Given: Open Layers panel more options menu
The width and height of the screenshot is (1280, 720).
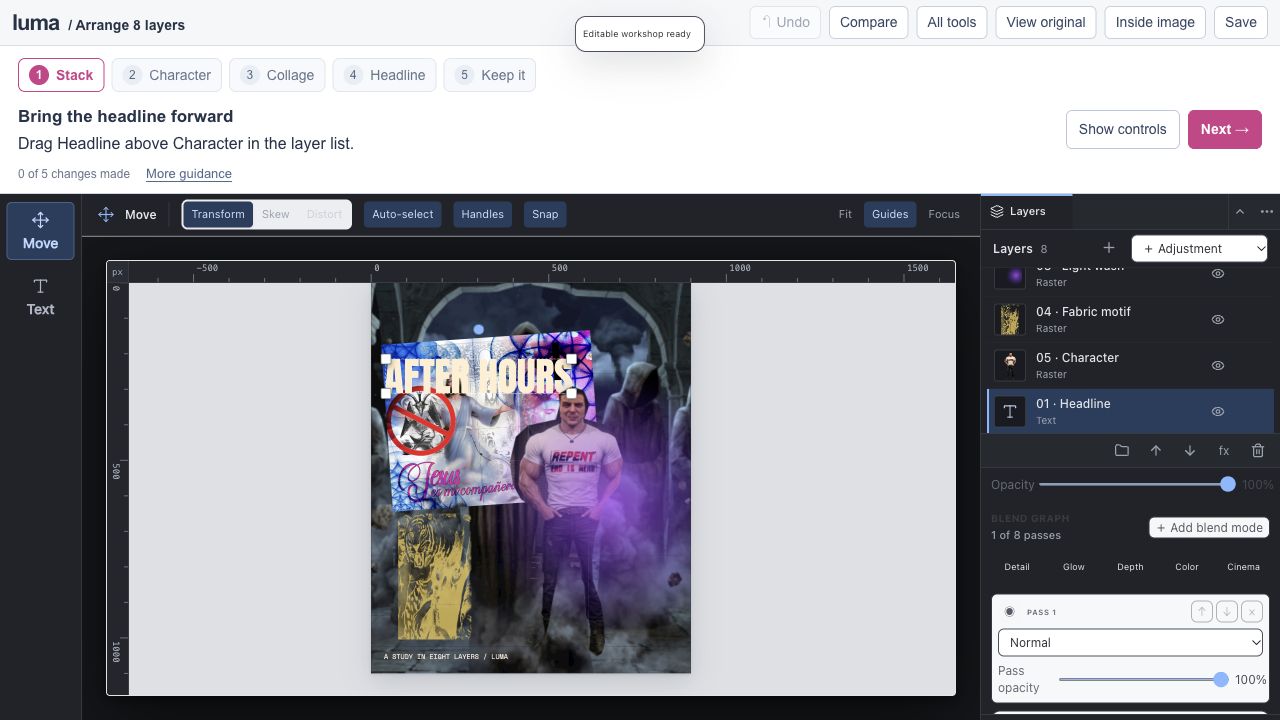Looking at the screenshot, I should (1267, 211).
